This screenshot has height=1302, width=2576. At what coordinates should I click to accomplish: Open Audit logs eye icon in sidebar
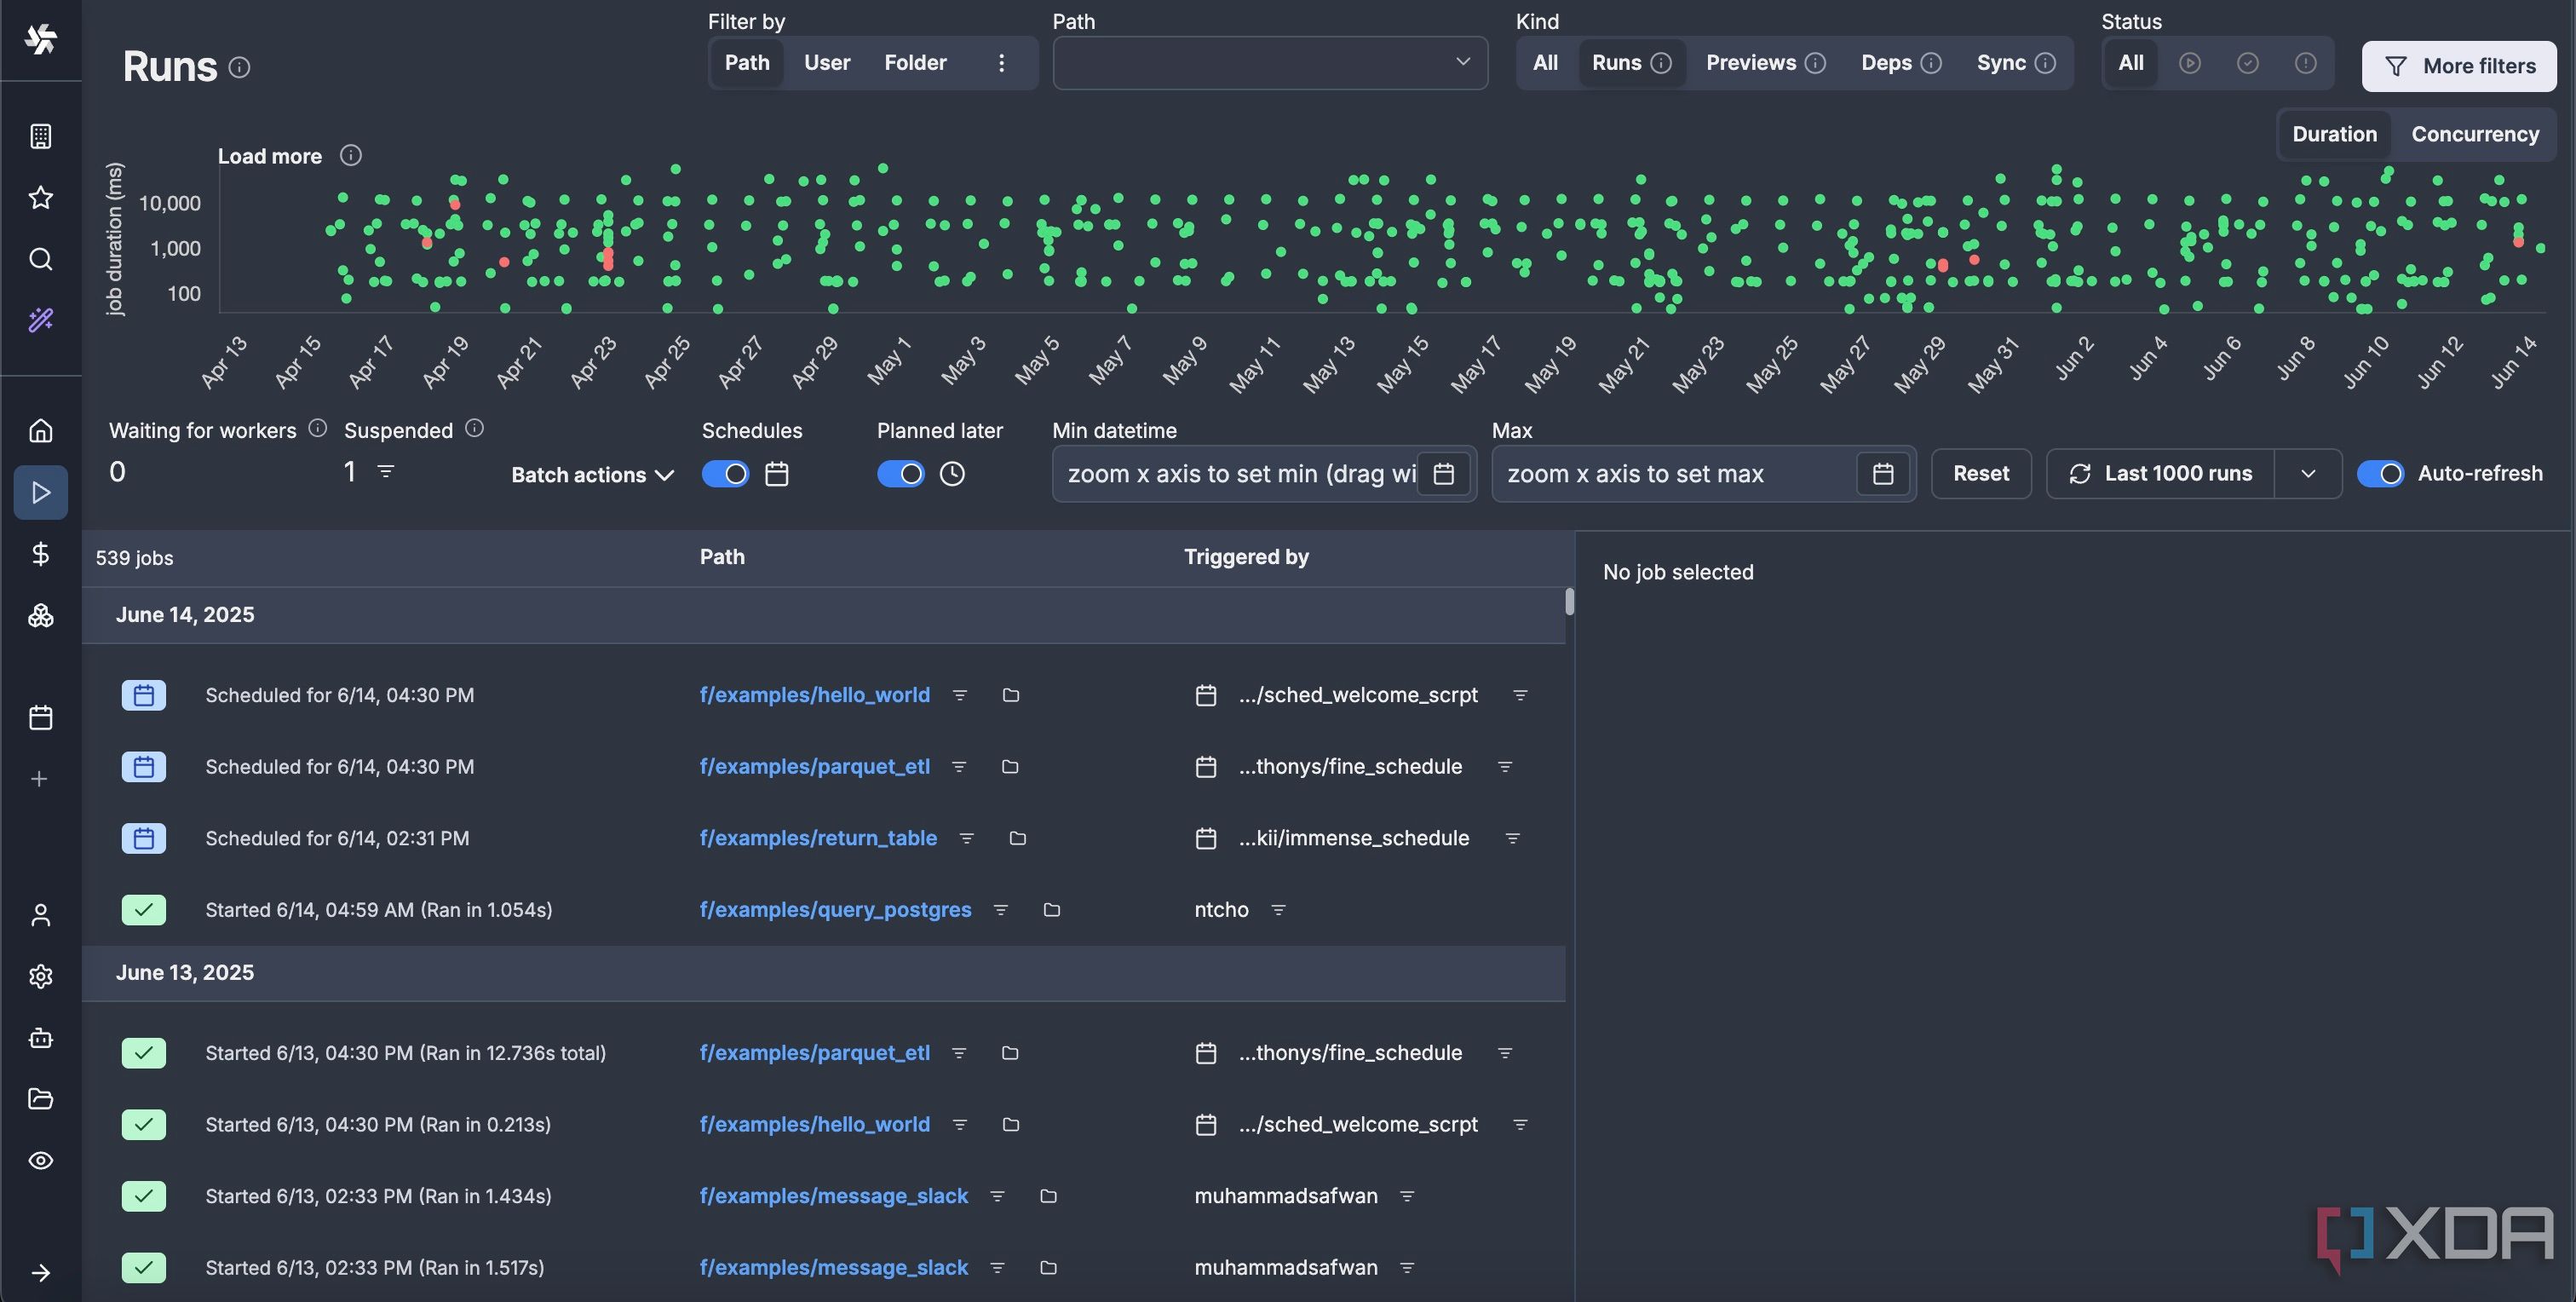tap(40, 1160)
